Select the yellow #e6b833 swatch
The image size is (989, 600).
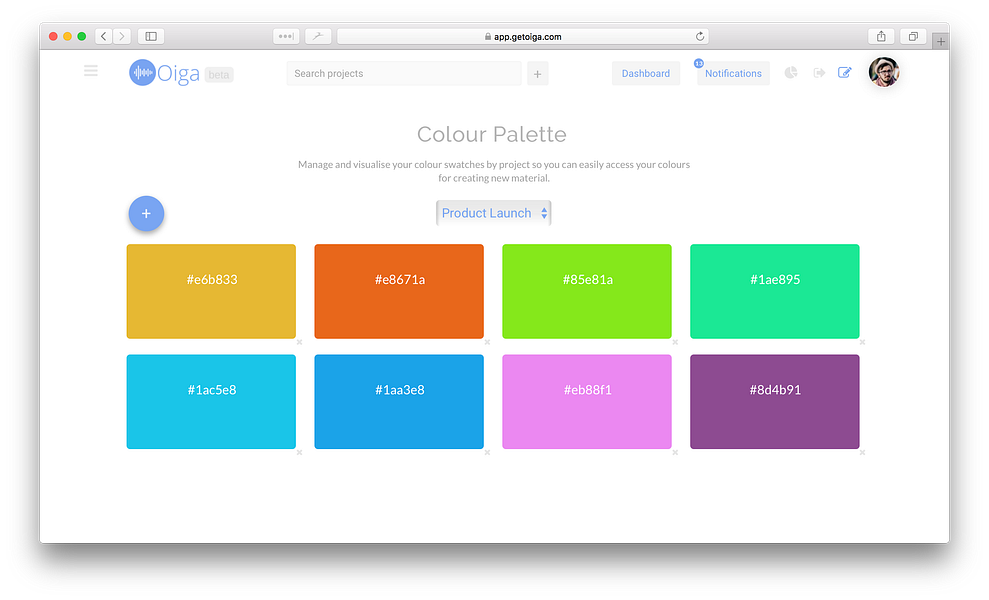[211, 291]
